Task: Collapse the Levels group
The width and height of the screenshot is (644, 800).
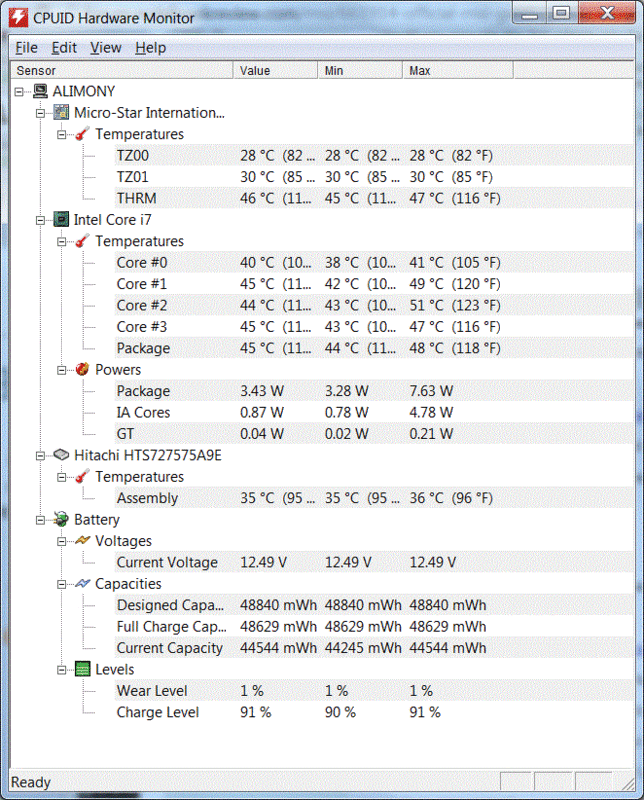Action: pos(62,670)
